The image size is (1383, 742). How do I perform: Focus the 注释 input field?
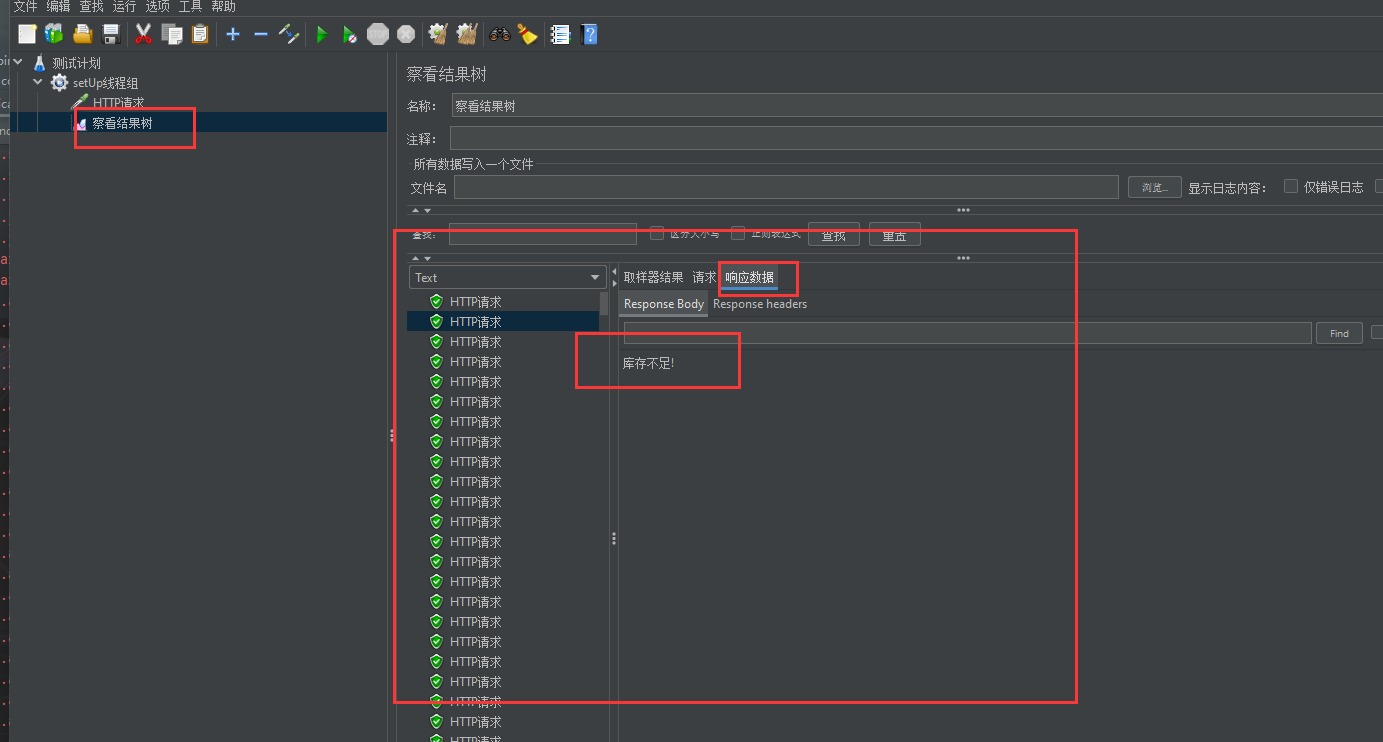916,138
